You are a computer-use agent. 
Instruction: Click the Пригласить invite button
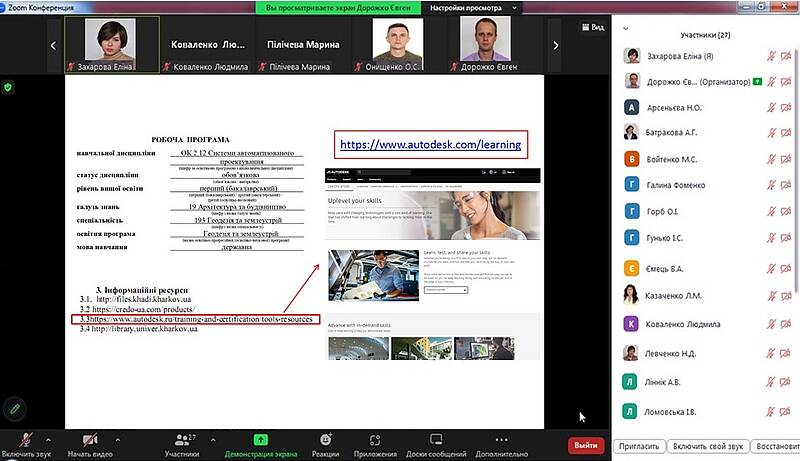(x=639, y=445)
